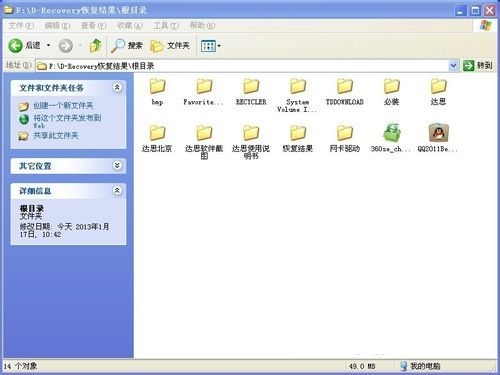Expand the 其它位置 panel
Screen dimensions: 500x375
pyautogui.click(x=117, y=165)
